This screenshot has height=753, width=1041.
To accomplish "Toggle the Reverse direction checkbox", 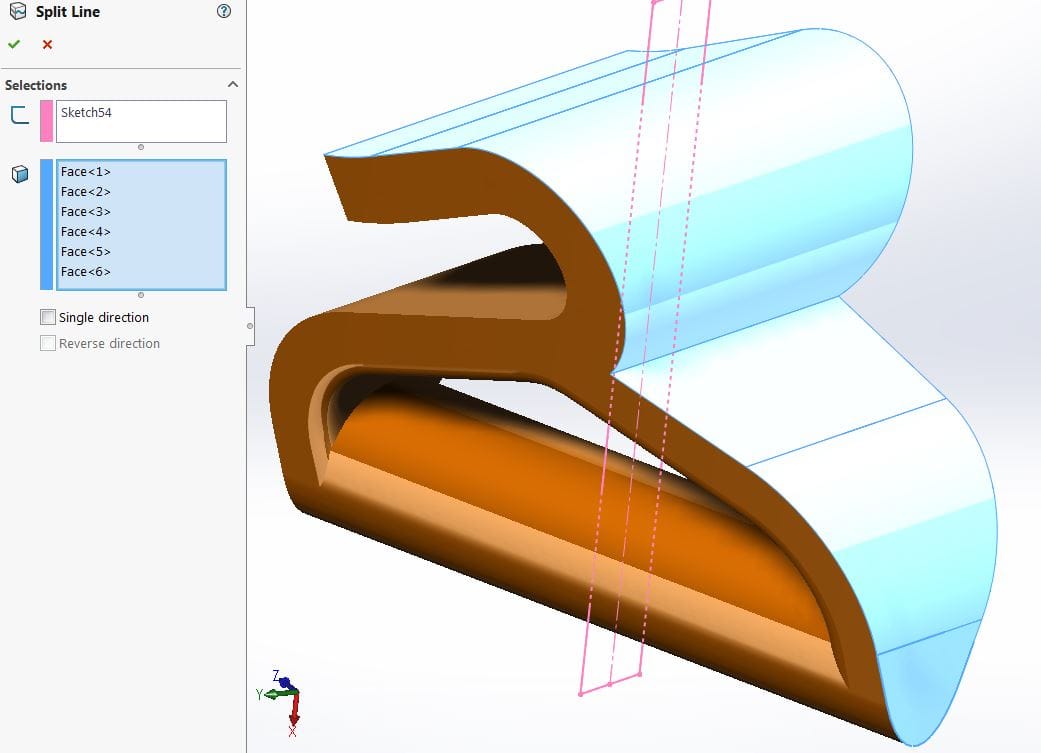I will pos(48,343).
